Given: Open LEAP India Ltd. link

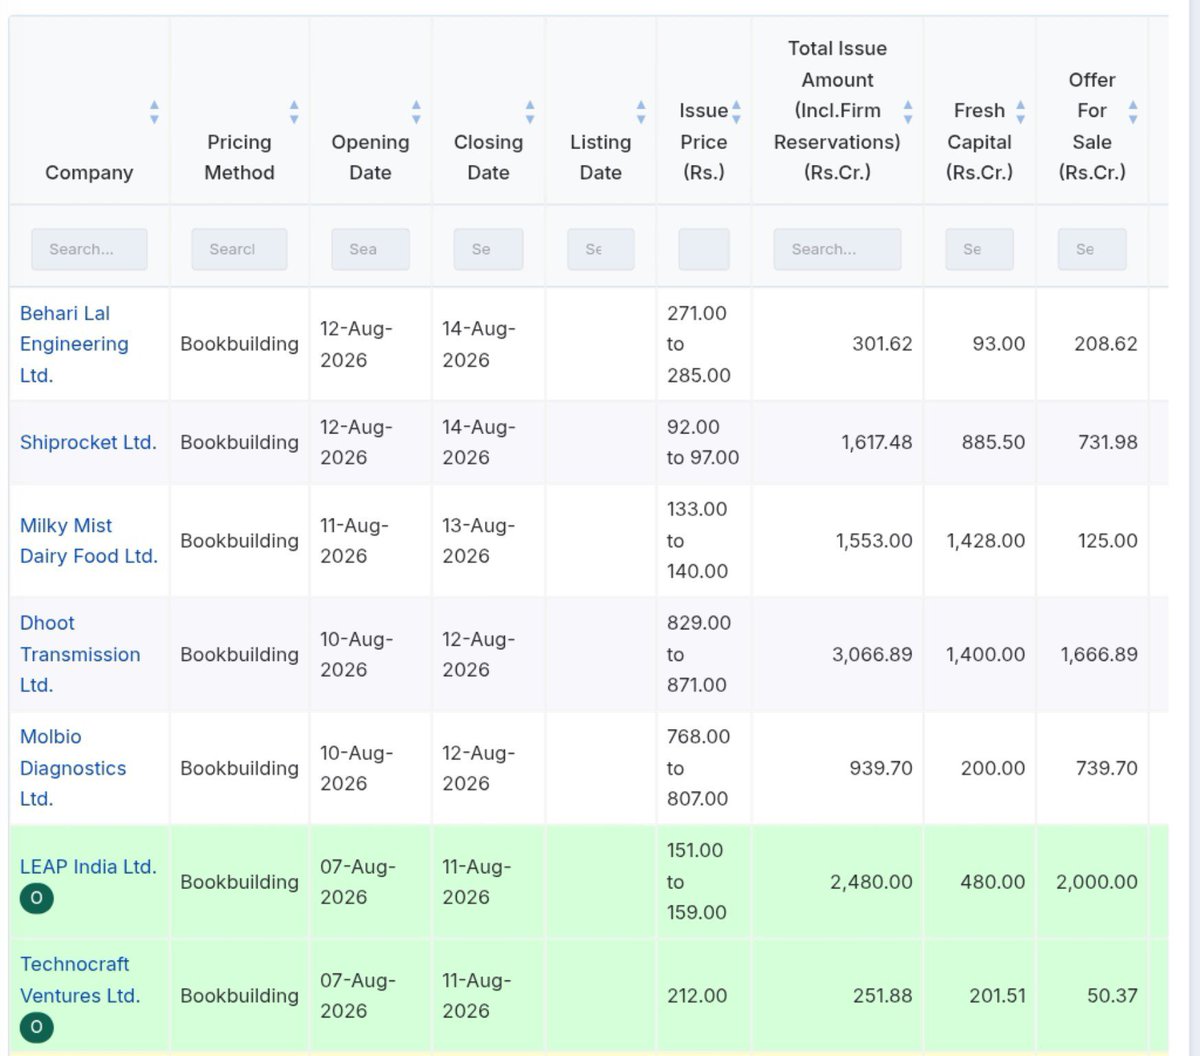Looking at the screenshot, I should [x=88, y=867].
